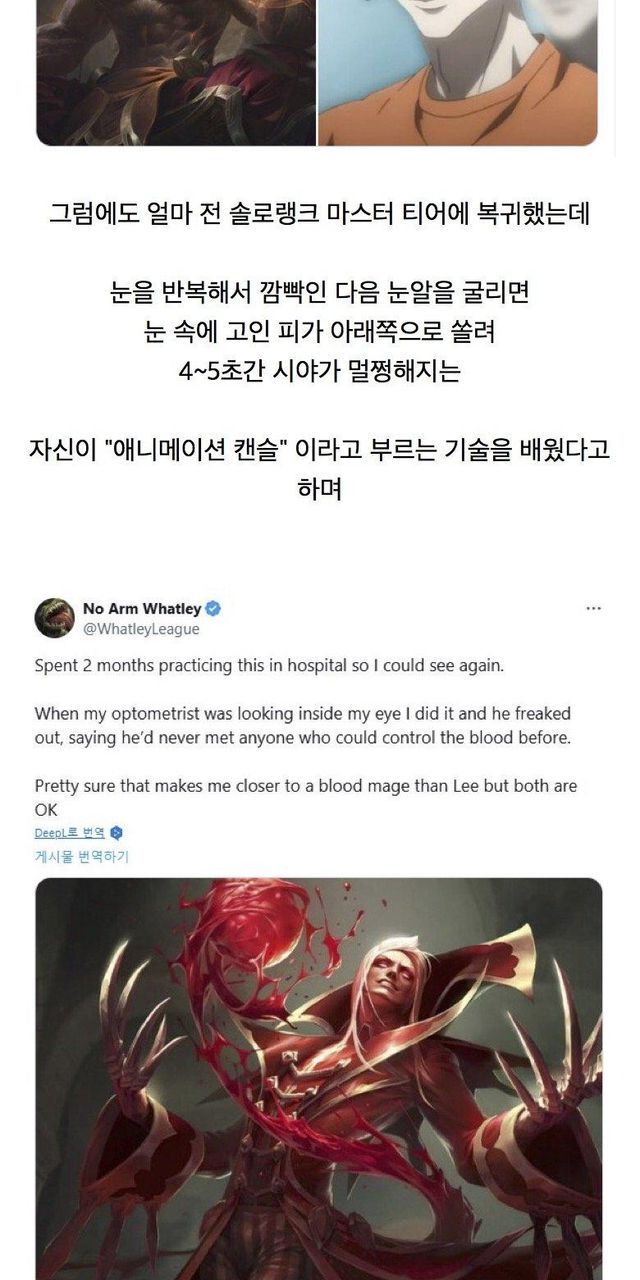This screenshot has width=640, height=1280.
Task: Click the line starting "눈을 반복해서 깜빡인"
Action: tap(319, 293)
